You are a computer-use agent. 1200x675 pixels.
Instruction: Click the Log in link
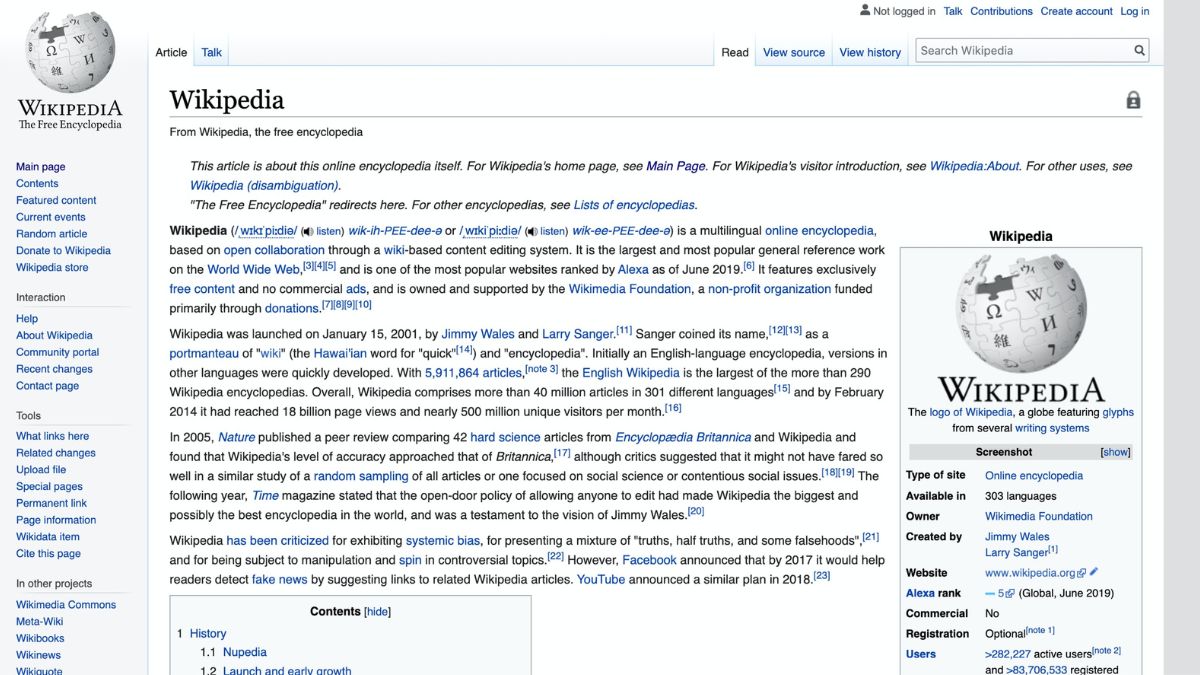tap(1135, 11)
